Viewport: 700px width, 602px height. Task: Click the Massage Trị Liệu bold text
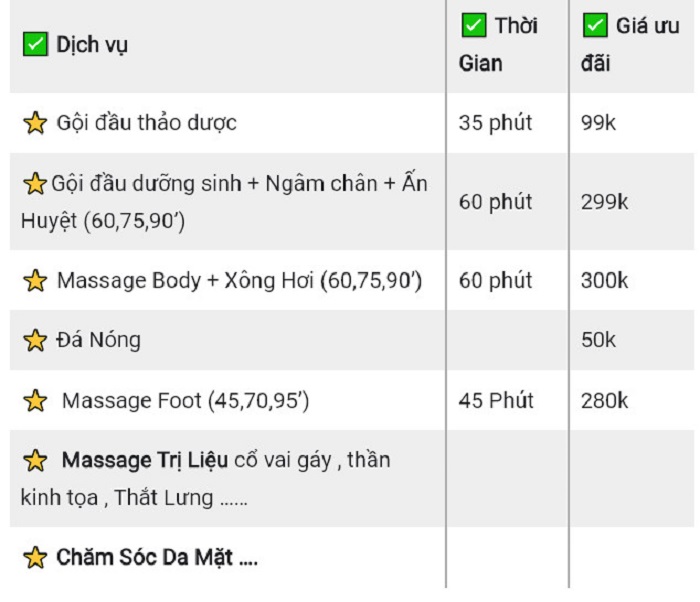(x=145, y=460)
